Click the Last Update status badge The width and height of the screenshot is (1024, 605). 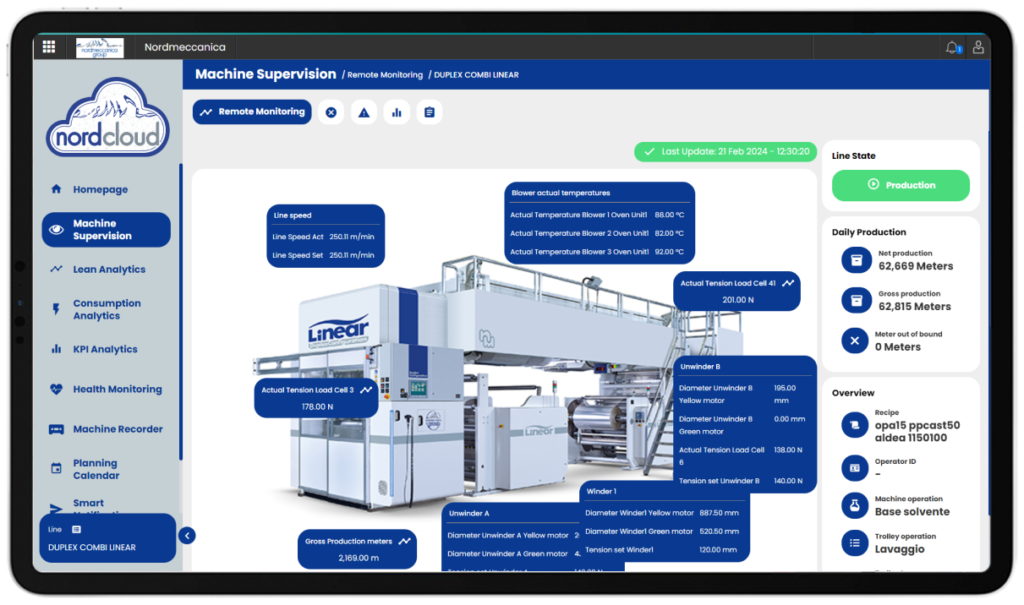[x=726, y=152]
